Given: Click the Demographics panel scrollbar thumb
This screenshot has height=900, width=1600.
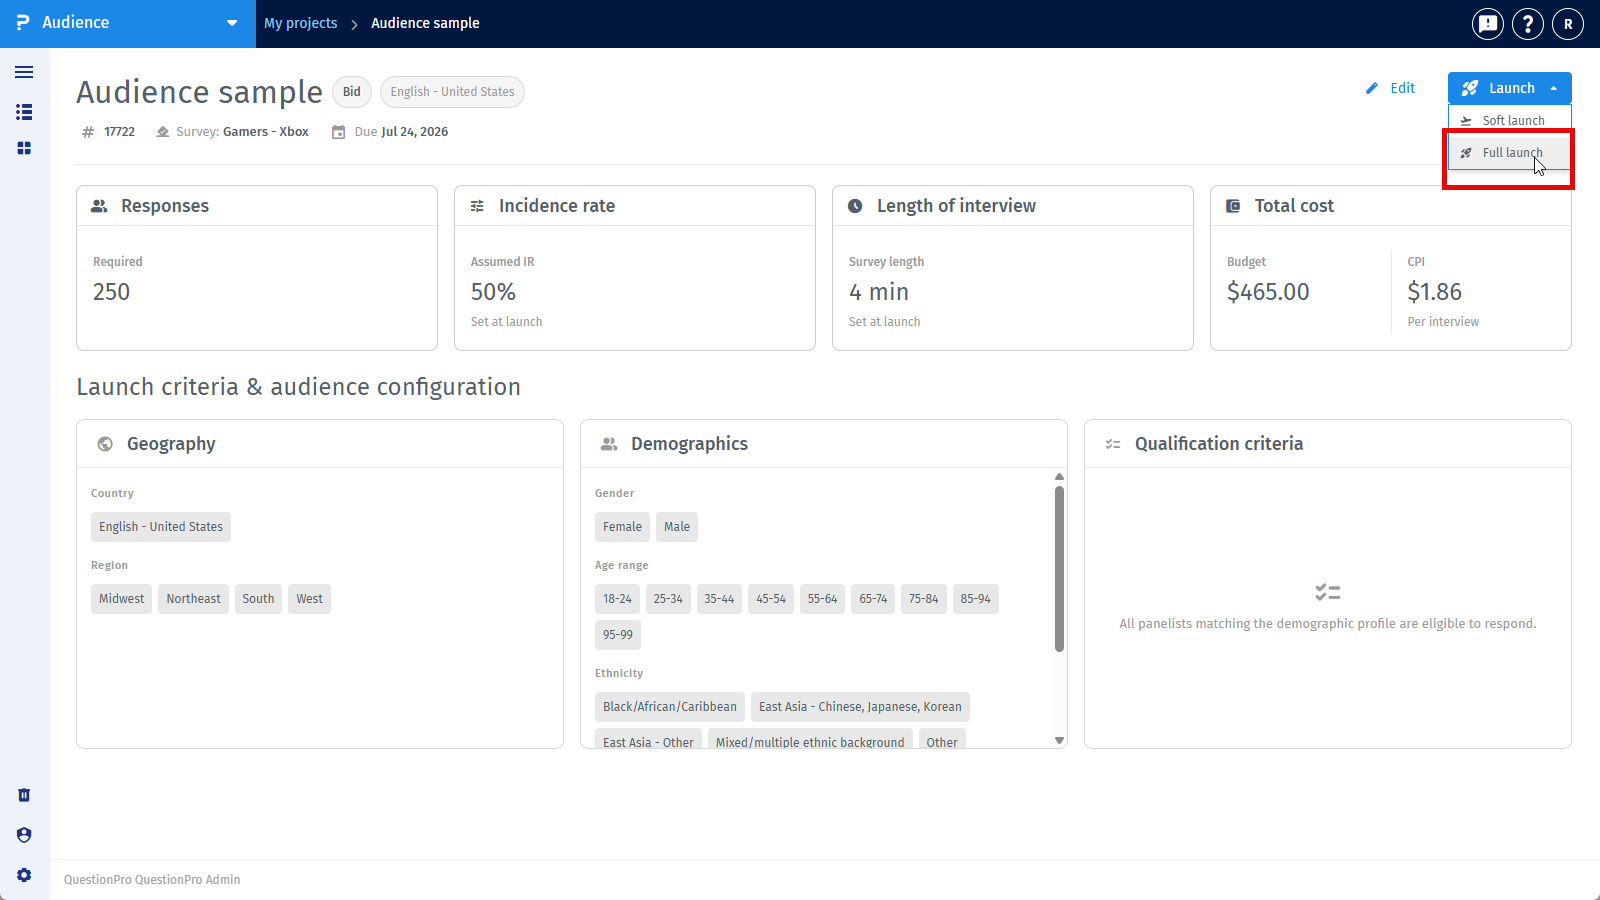Looking at the screenshot, I should pos(1060,569).
